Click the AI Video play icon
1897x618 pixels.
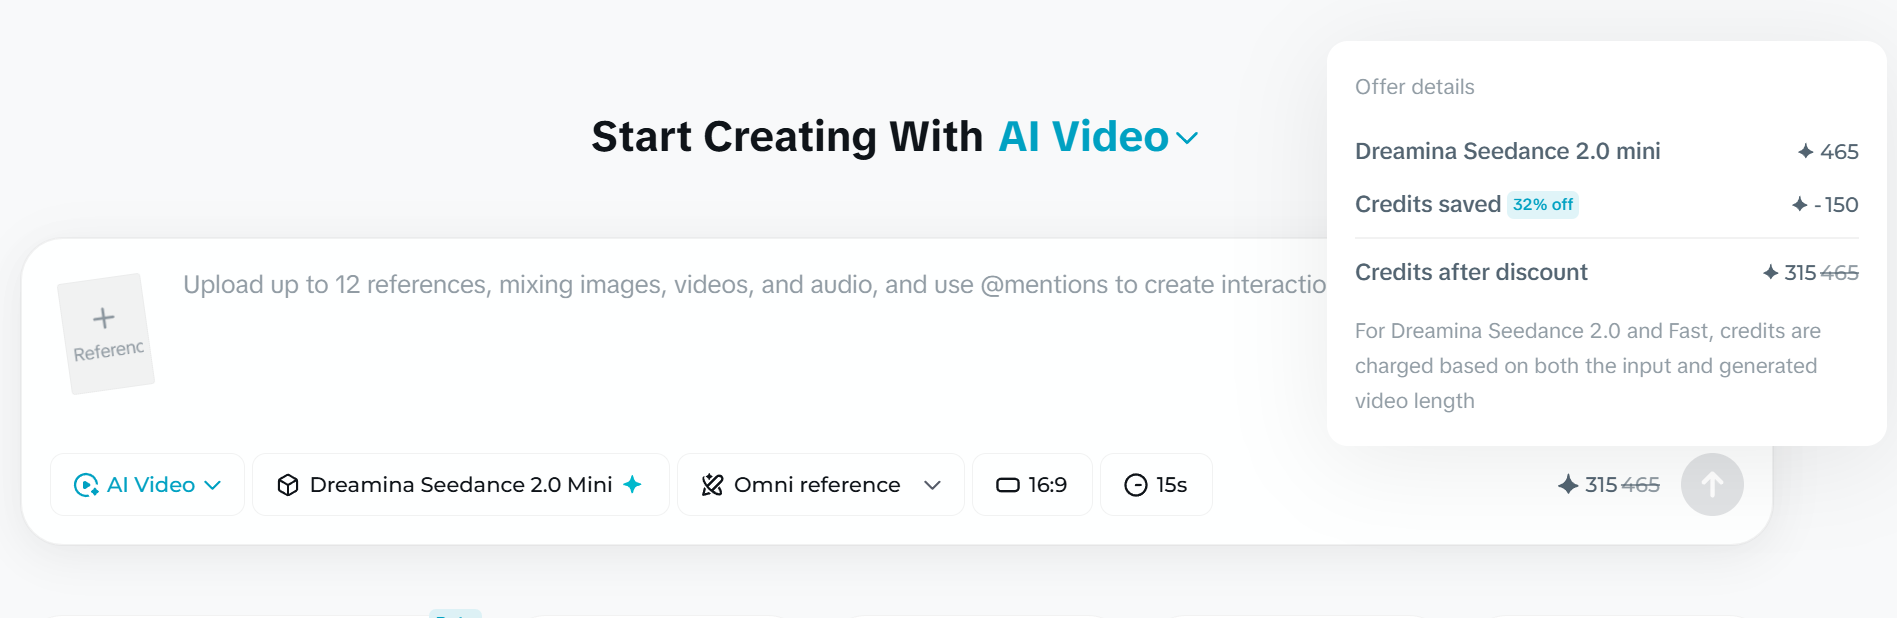coord(86,485)
